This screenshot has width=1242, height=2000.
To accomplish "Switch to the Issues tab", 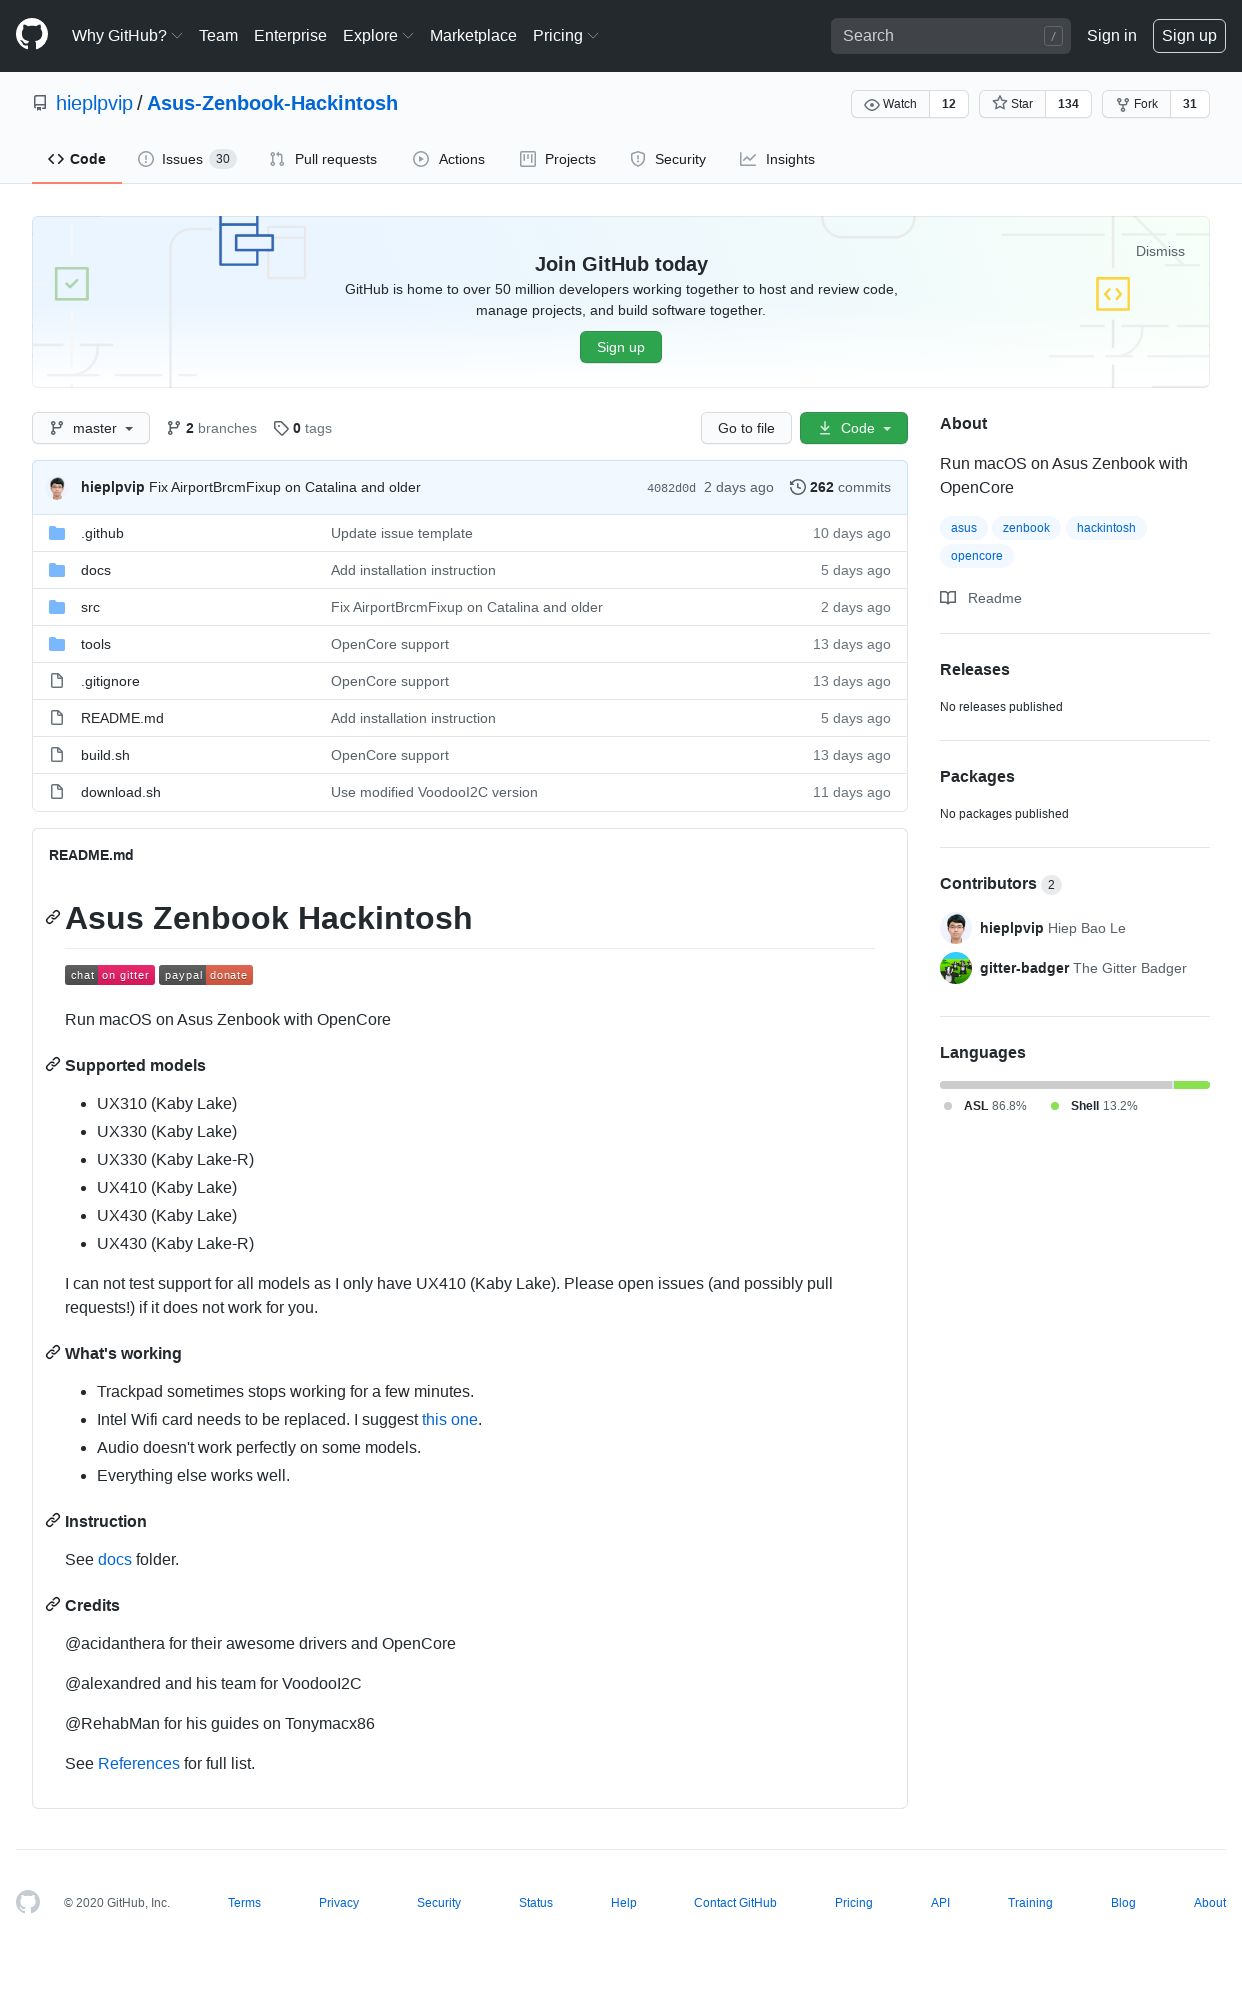I will pos(187,159).
